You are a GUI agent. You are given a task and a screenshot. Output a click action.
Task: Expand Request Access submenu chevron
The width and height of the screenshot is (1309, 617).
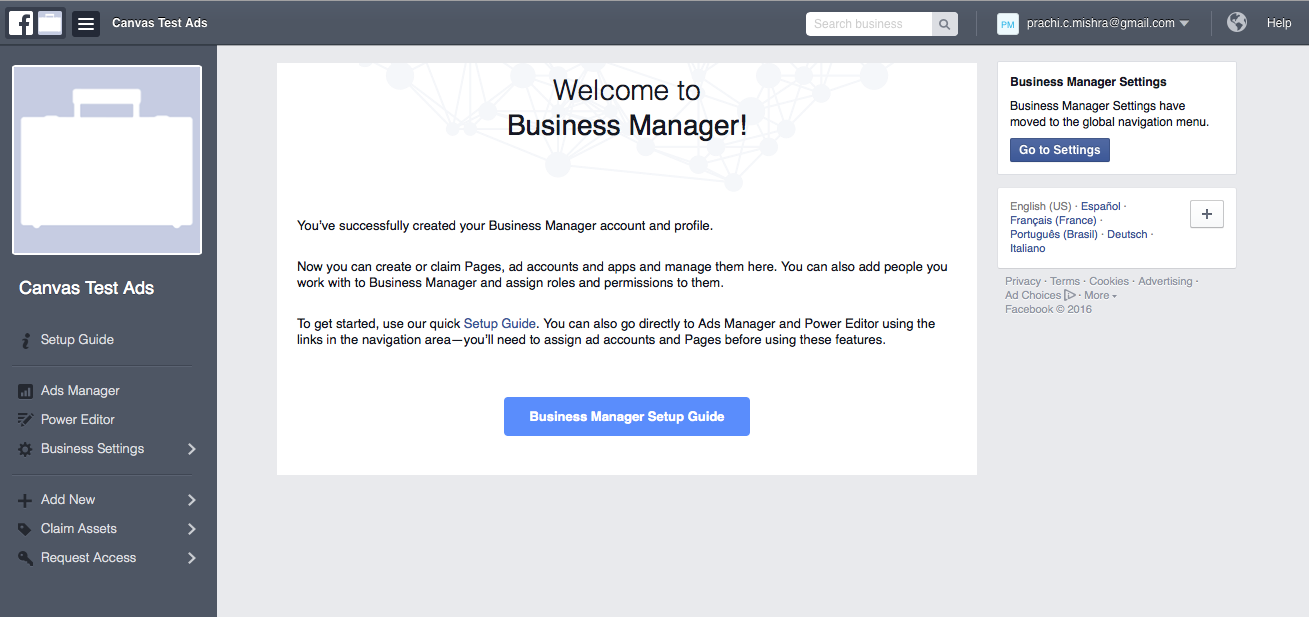[x=192, y=558]
